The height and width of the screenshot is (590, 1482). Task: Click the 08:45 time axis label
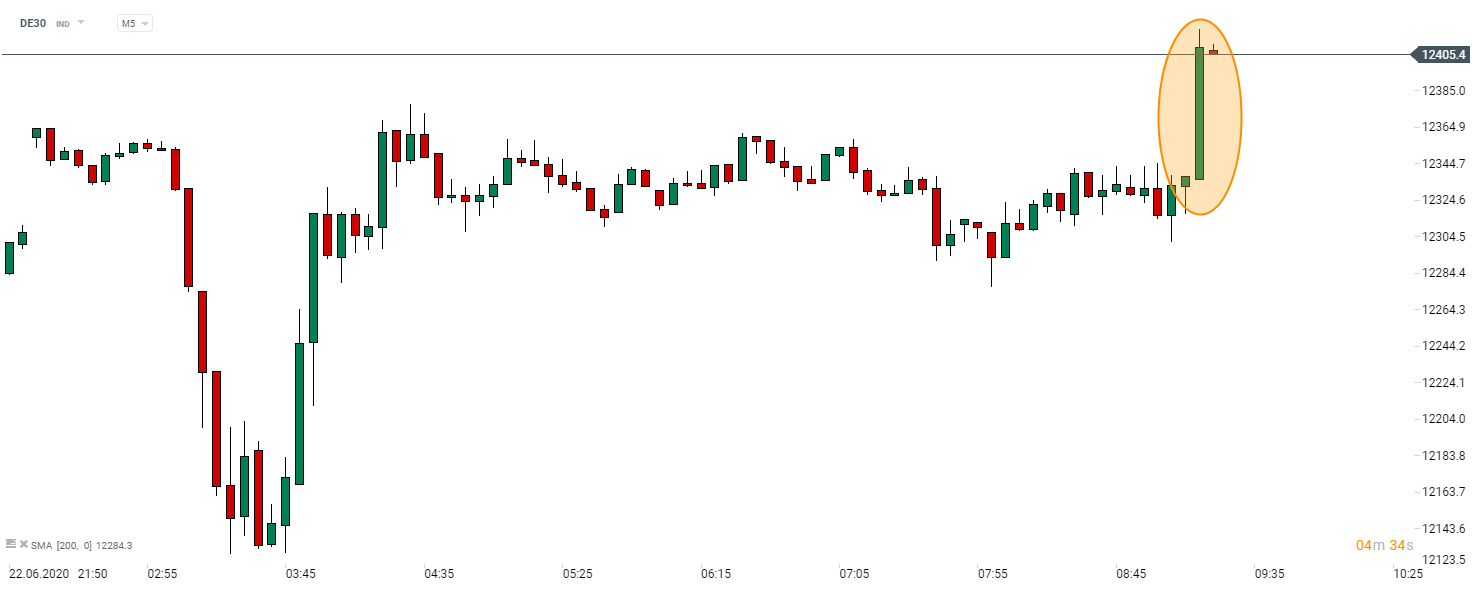(x=1131, y=574)
